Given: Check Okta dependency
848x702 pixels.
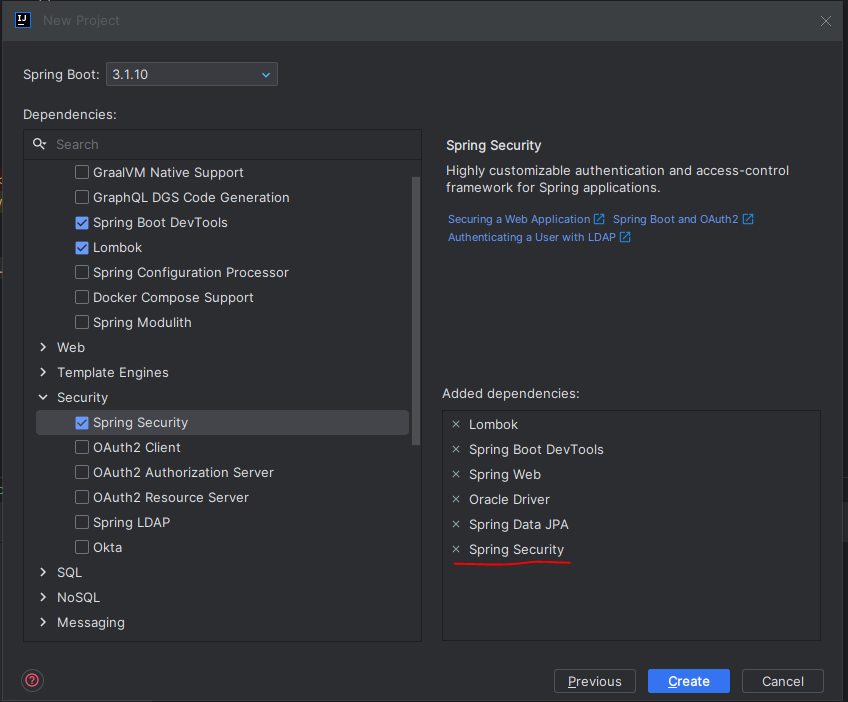Looking at the screenshot, I should [82, 547].
